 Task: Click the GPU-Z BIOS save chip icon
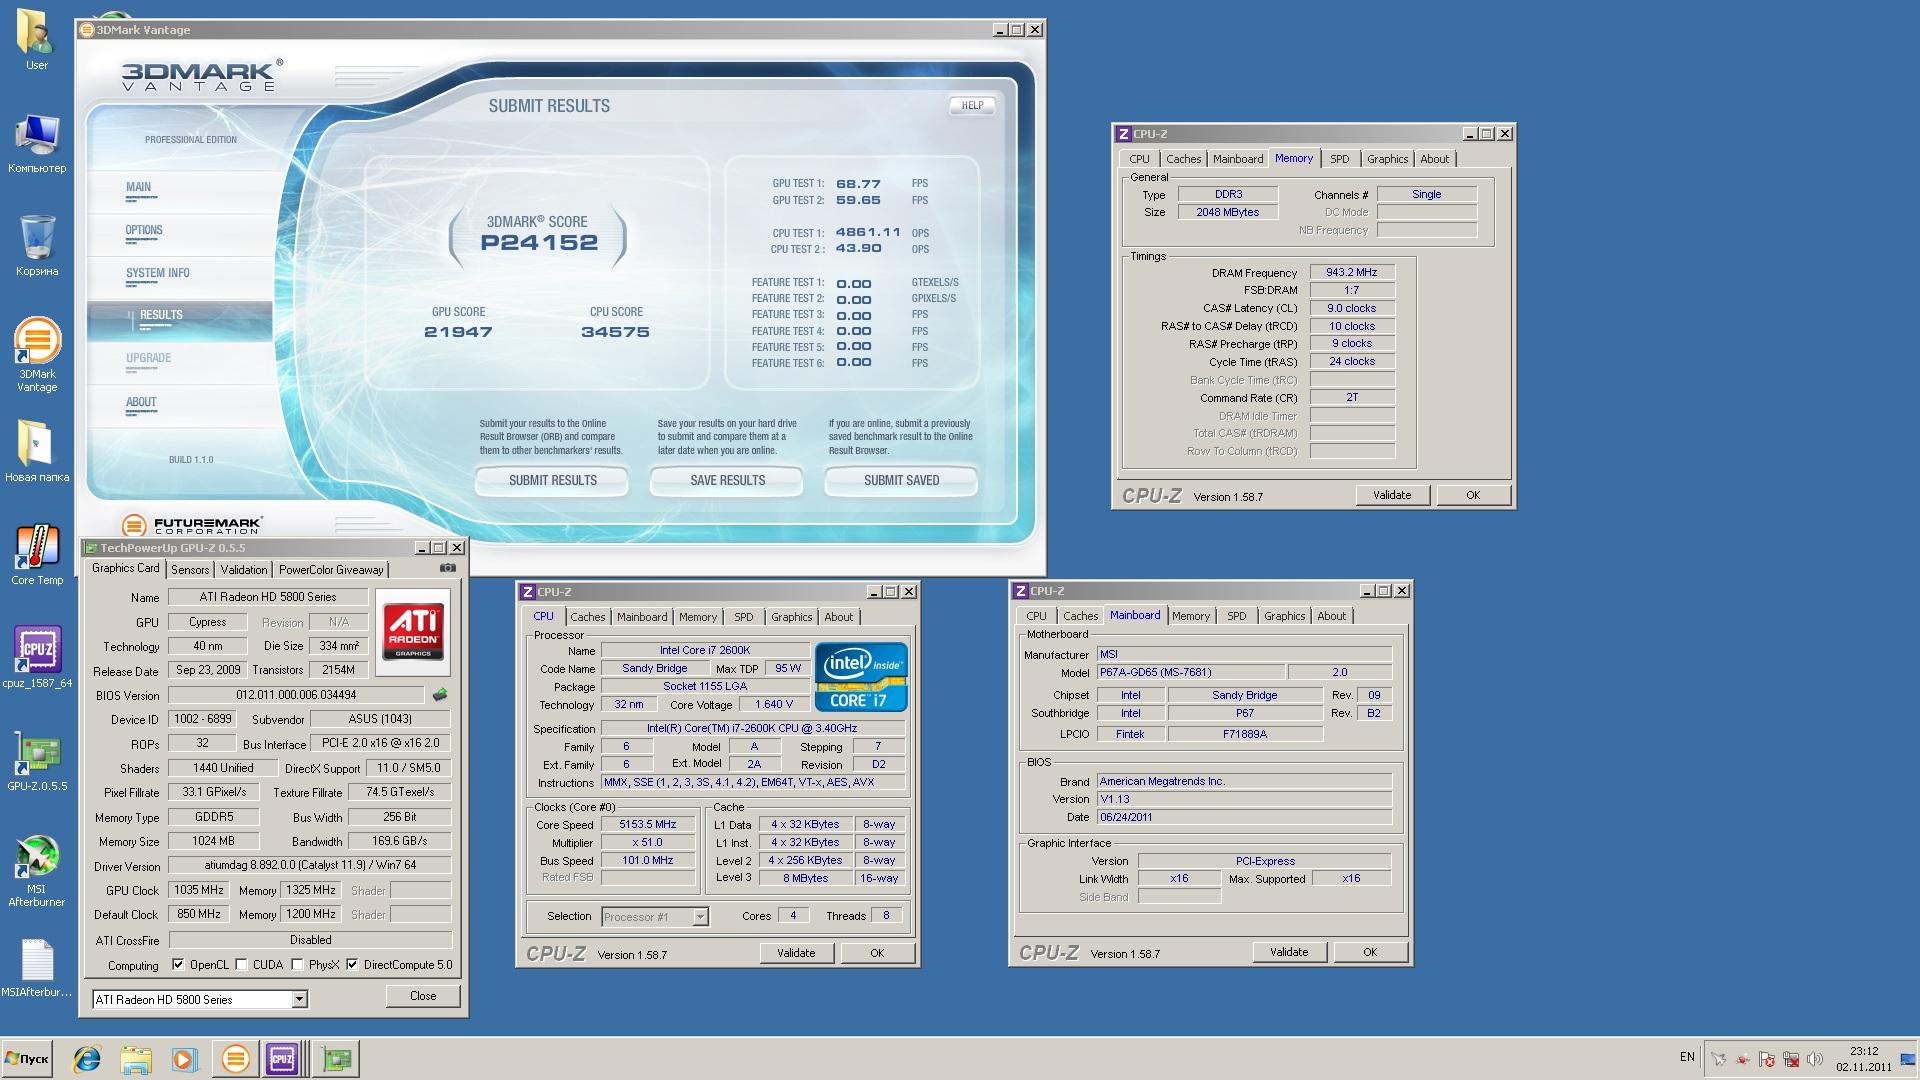[x=439, y=694]
